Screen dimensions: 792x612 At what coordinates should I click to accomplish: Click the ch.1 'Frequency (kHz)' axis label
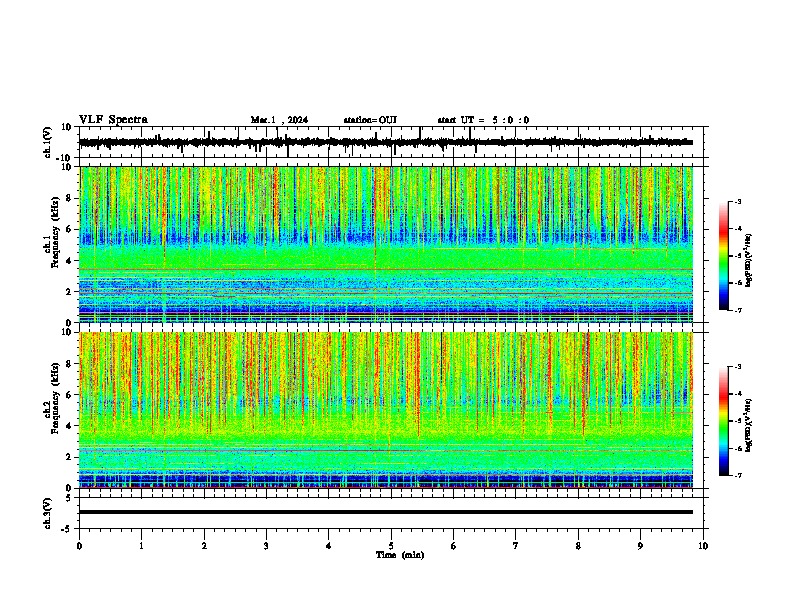[x=55, y=232]
